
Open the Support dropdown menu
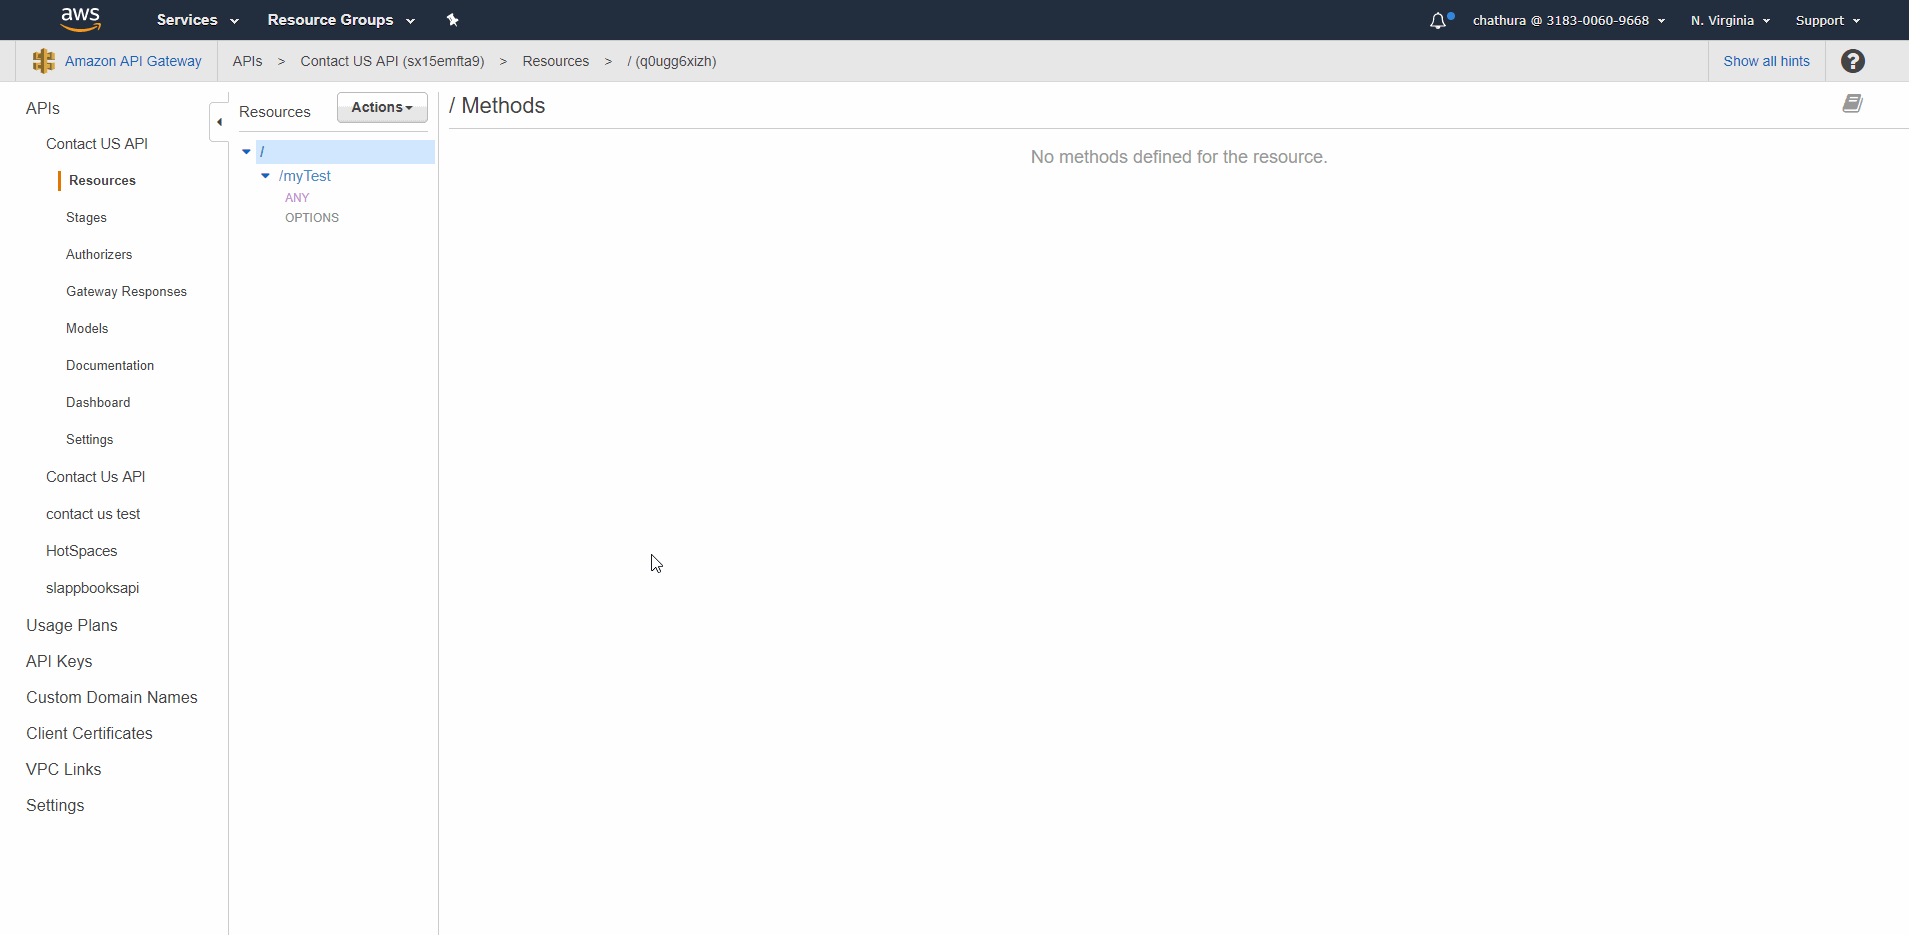pyautogui.click(x=1828, y=20)
